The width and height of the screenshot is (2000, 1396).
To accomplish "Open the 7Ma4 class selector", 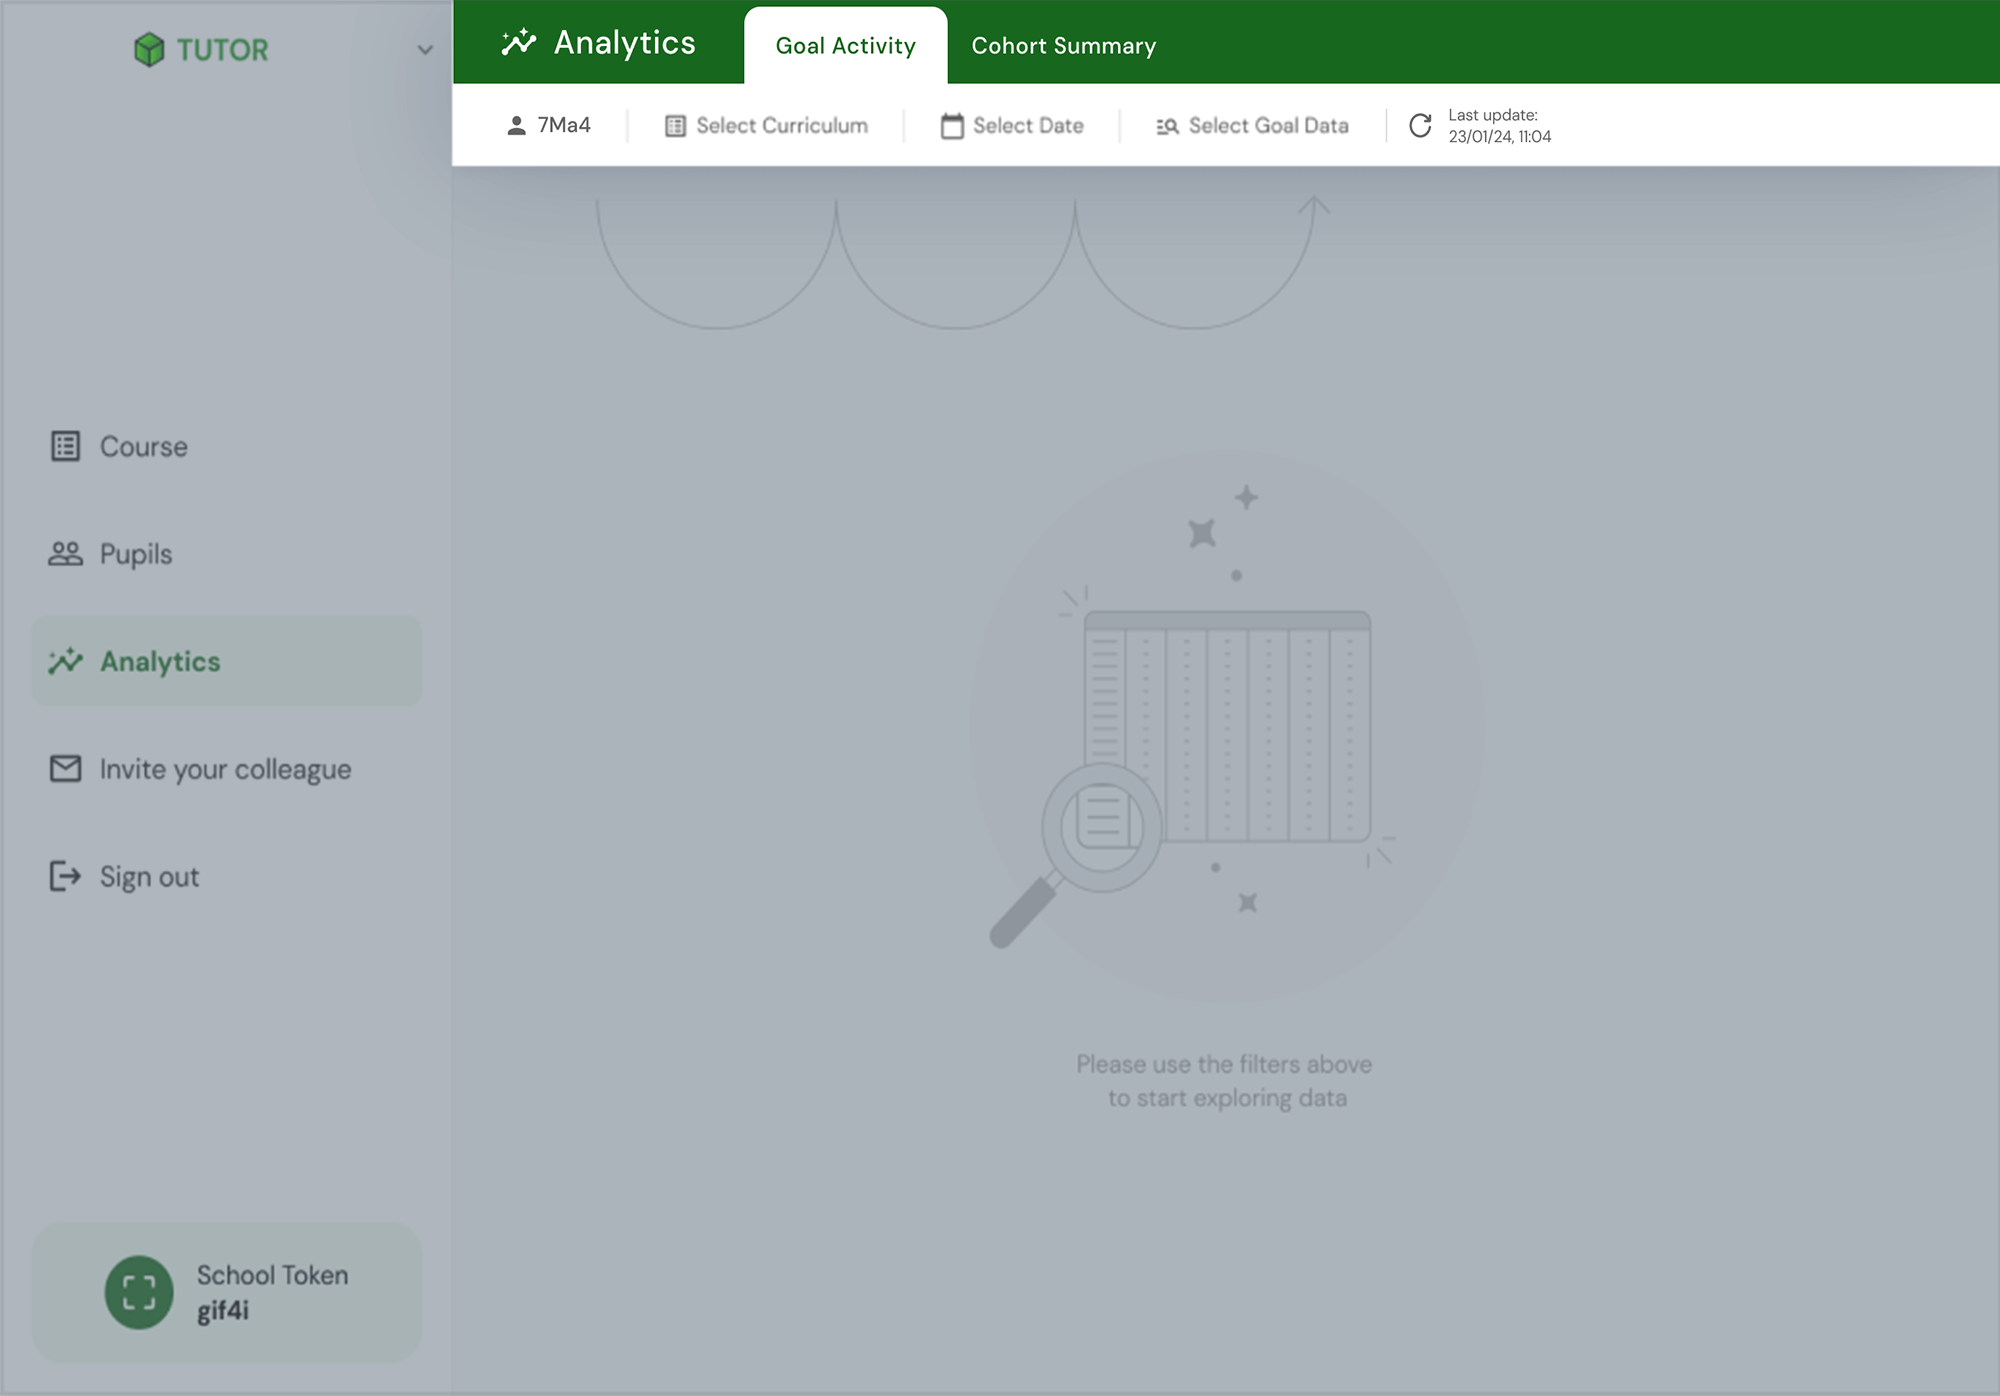I will (x=549, y=126).
